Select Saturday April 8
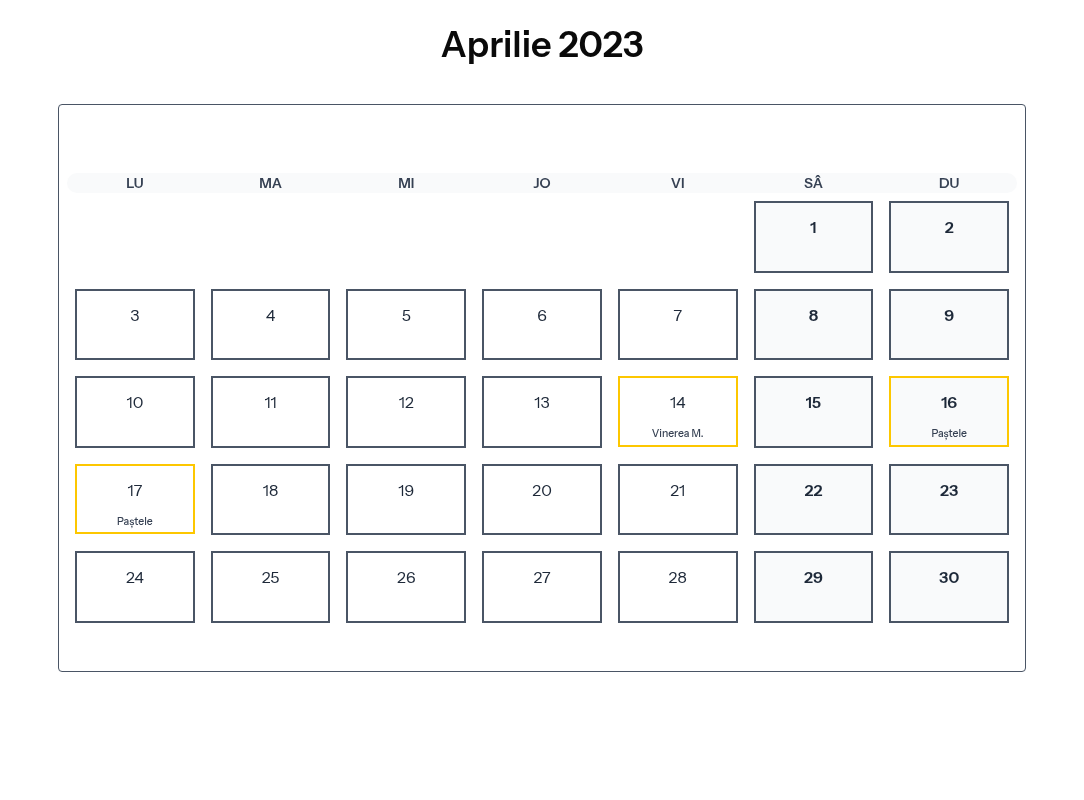This screenshot has width=1084, height=800. [813, 324]
